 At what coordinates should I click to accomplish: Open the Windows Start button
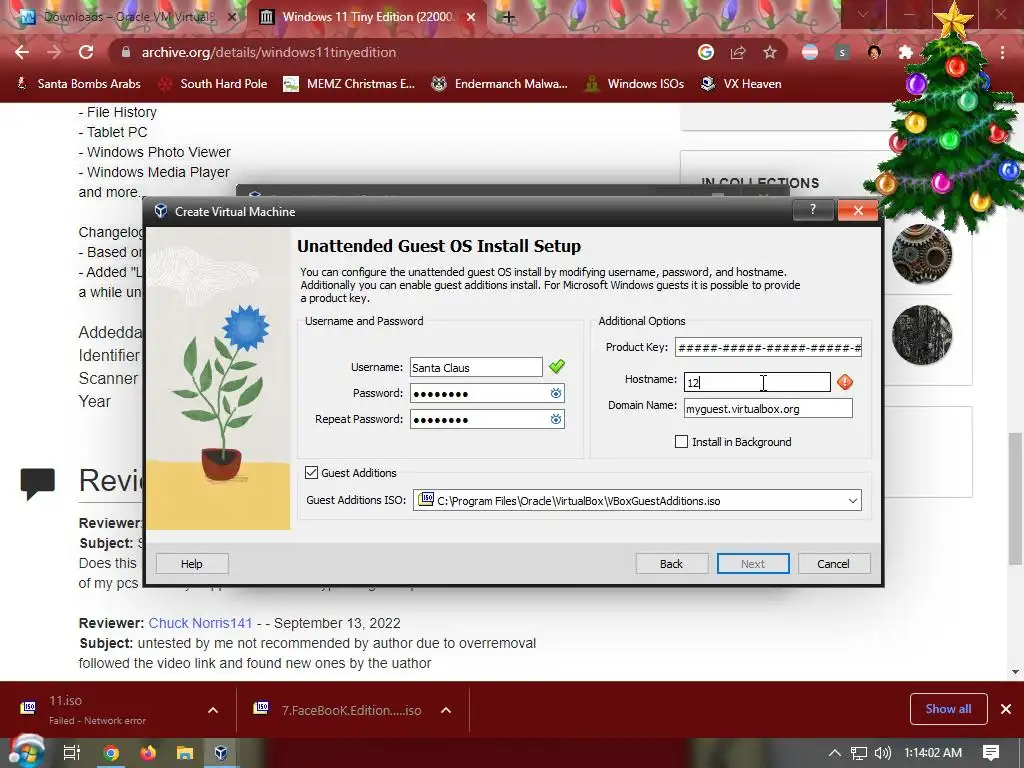[x=25, y=752]
